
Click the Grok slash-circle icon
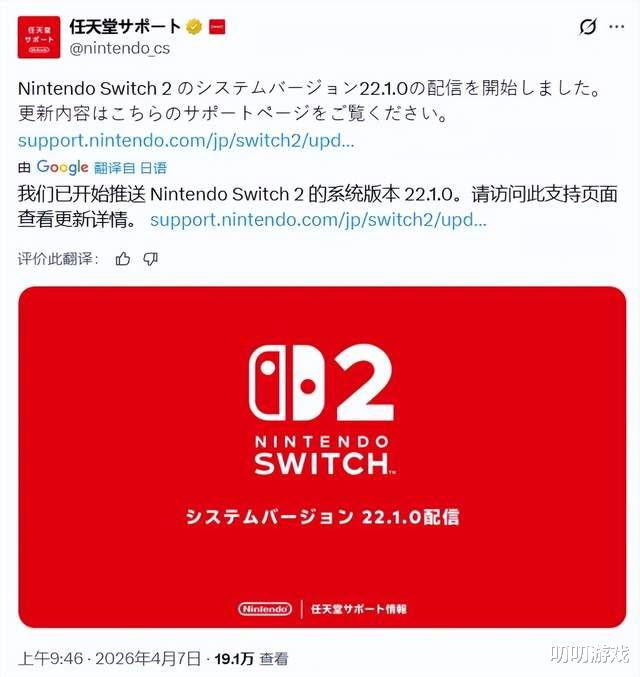588,27
